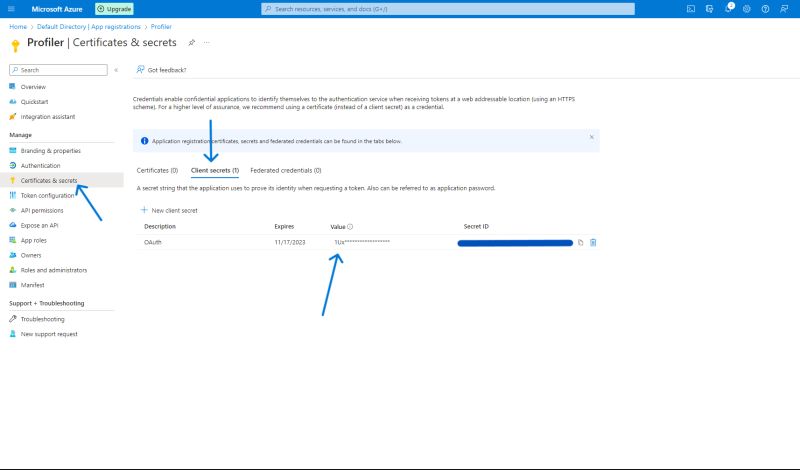This screenshot has width=800, height=470.
Task: Click the 11/17/2023 expiry date
Action: (290, 242)
